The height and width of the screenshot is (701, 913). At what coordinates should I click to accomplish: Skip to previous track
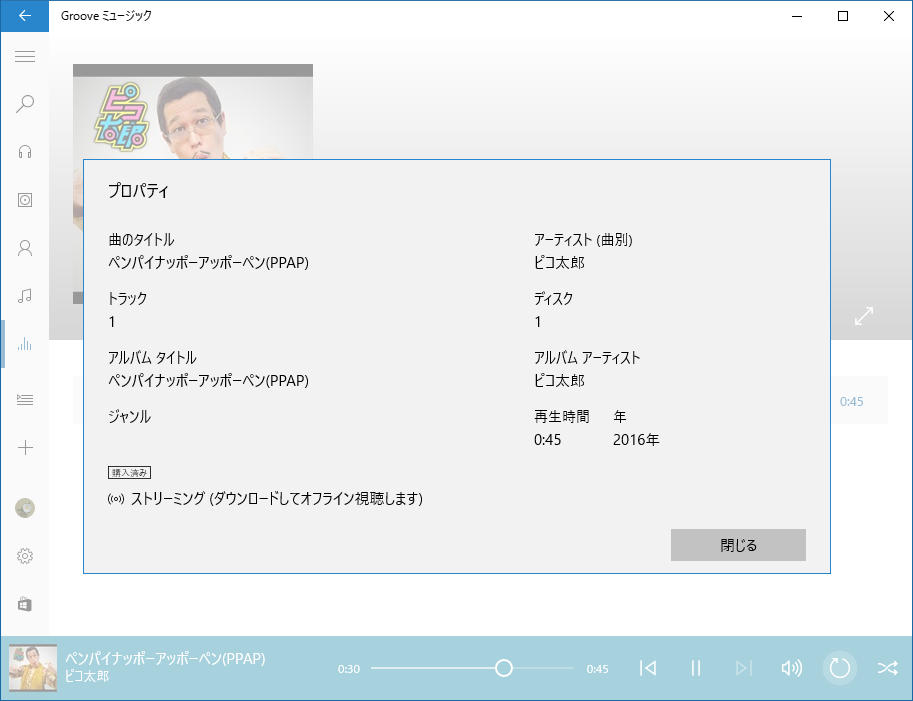click(x=647, y=668)
